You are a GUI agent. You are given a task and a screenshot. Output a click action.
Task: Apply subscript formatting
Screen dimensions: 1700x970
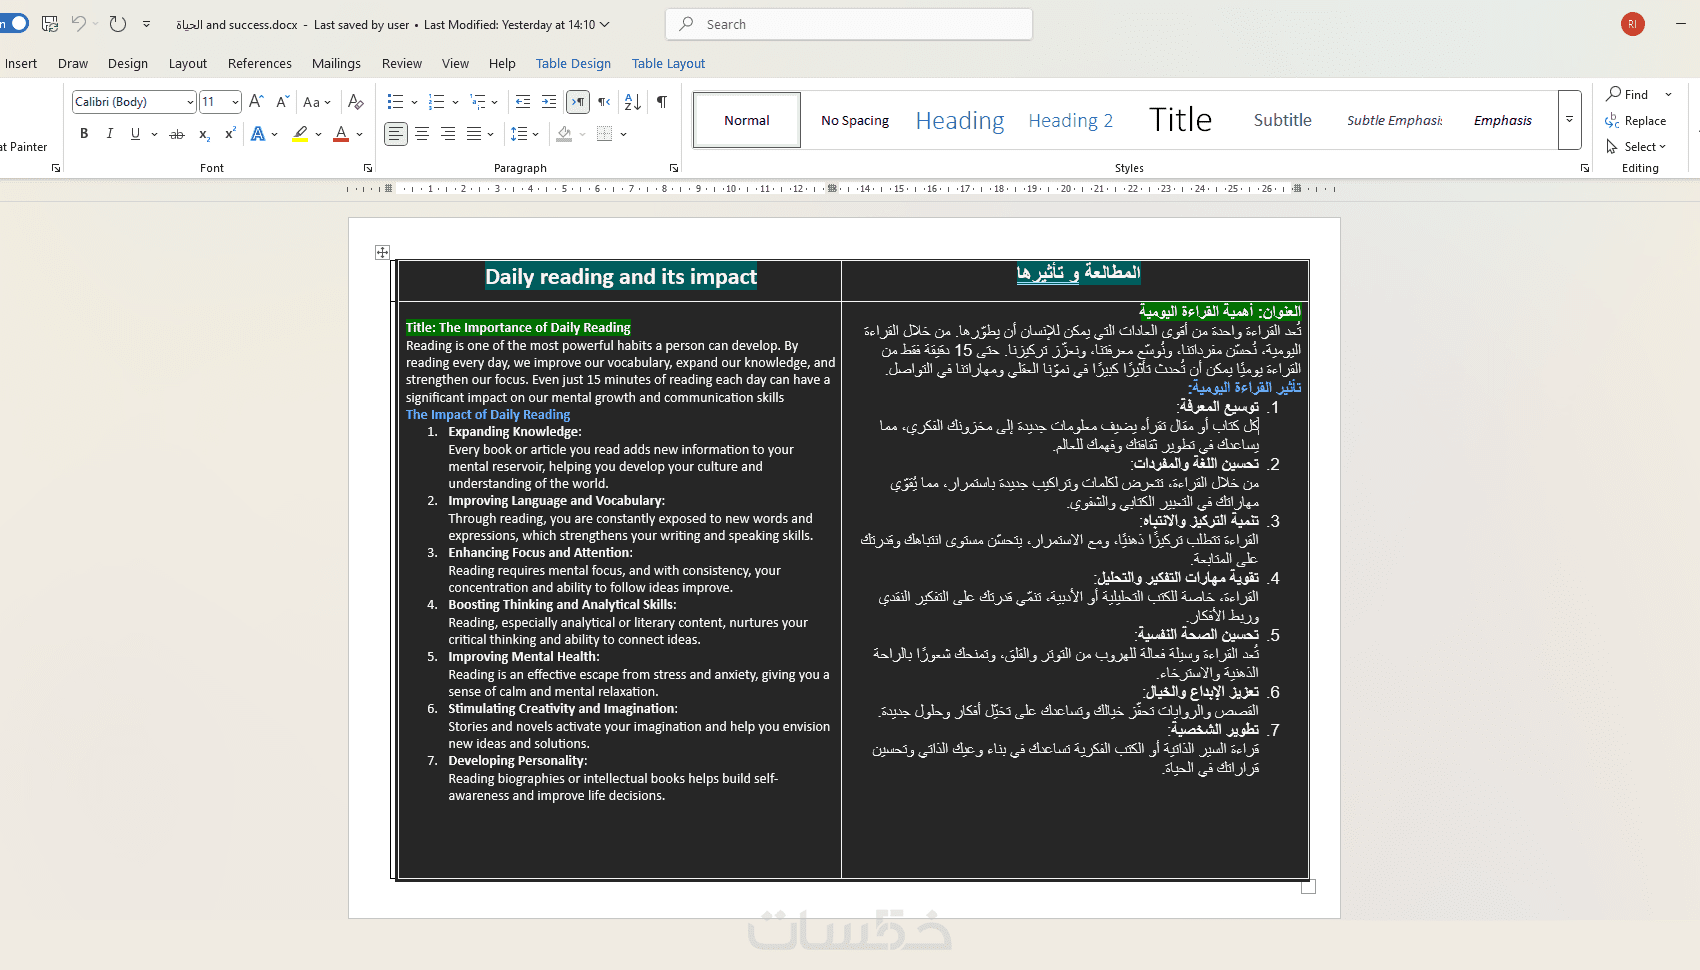point(204,134)
